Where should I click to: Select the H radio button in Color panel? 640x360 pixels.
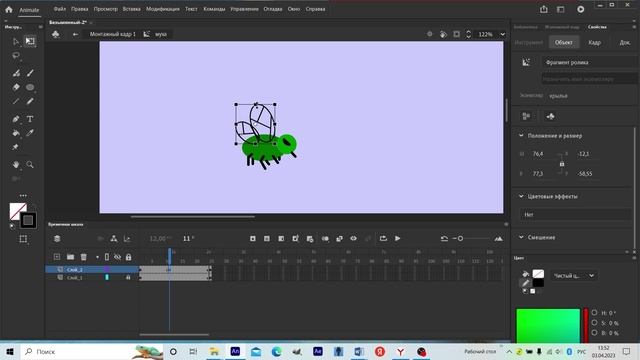click(594, 313)
